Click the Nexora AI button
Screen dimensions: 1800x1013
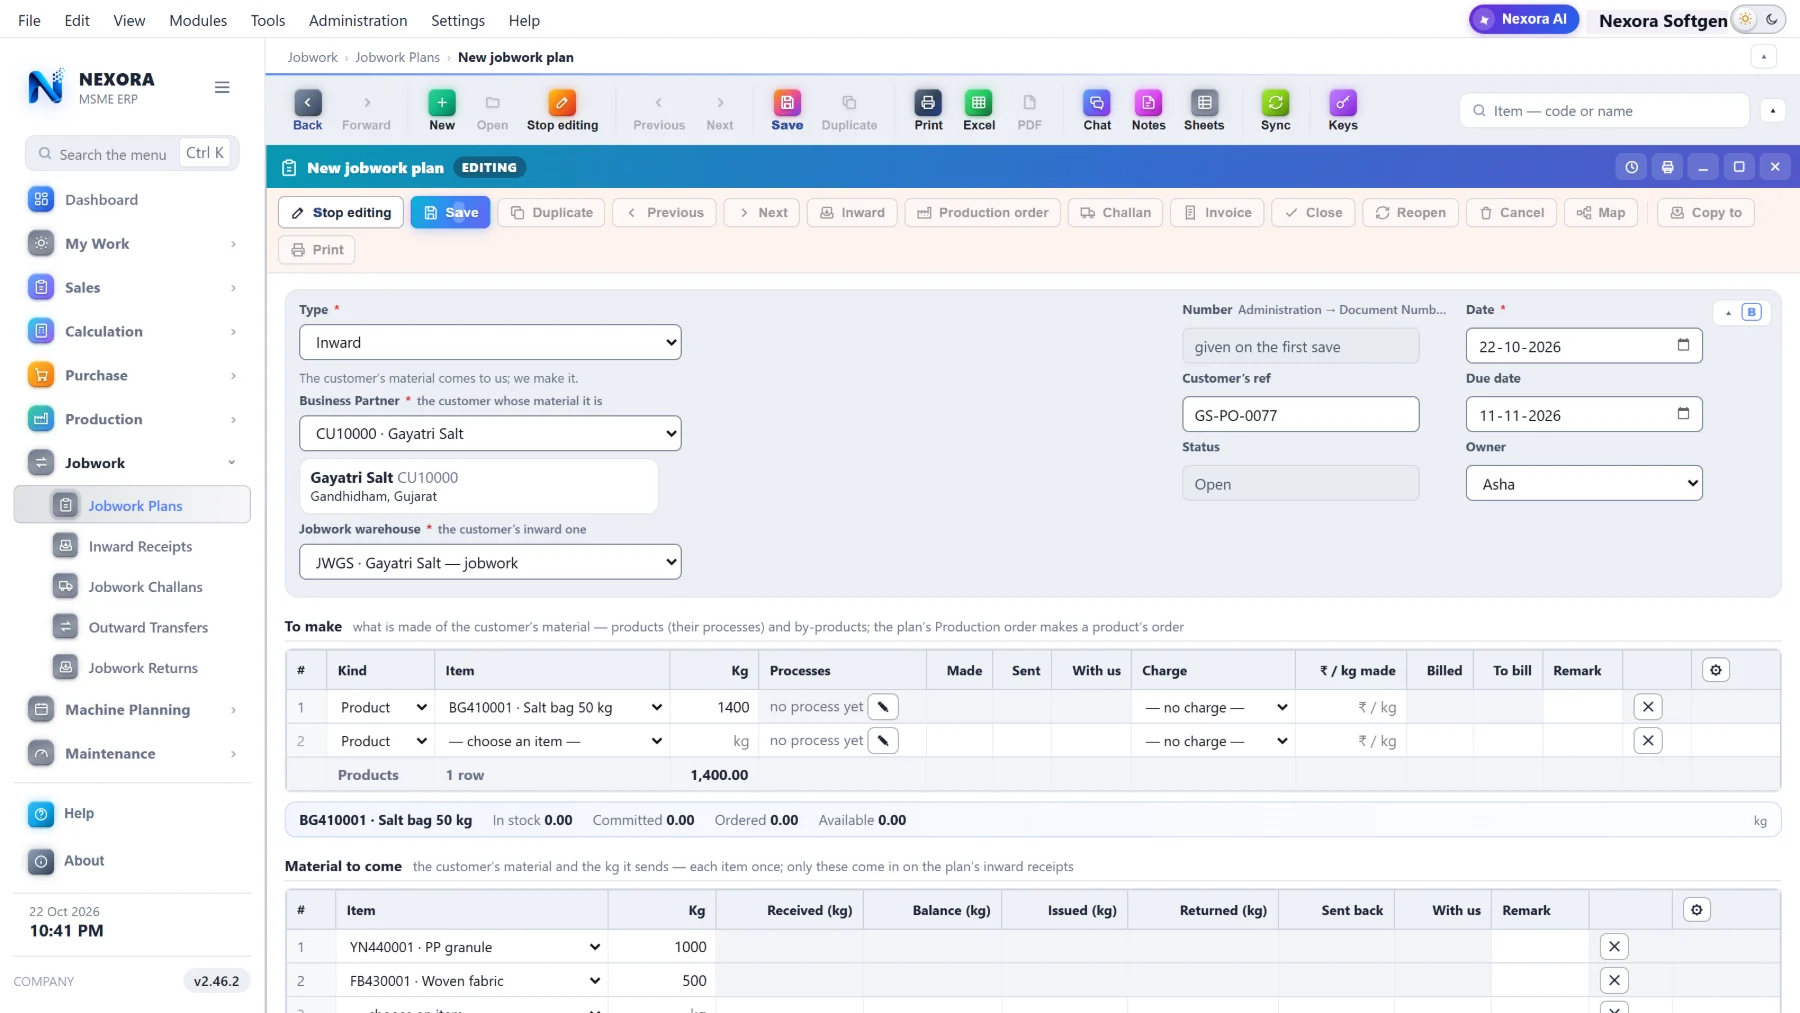pyautogui.click(x=1524, y=19)
